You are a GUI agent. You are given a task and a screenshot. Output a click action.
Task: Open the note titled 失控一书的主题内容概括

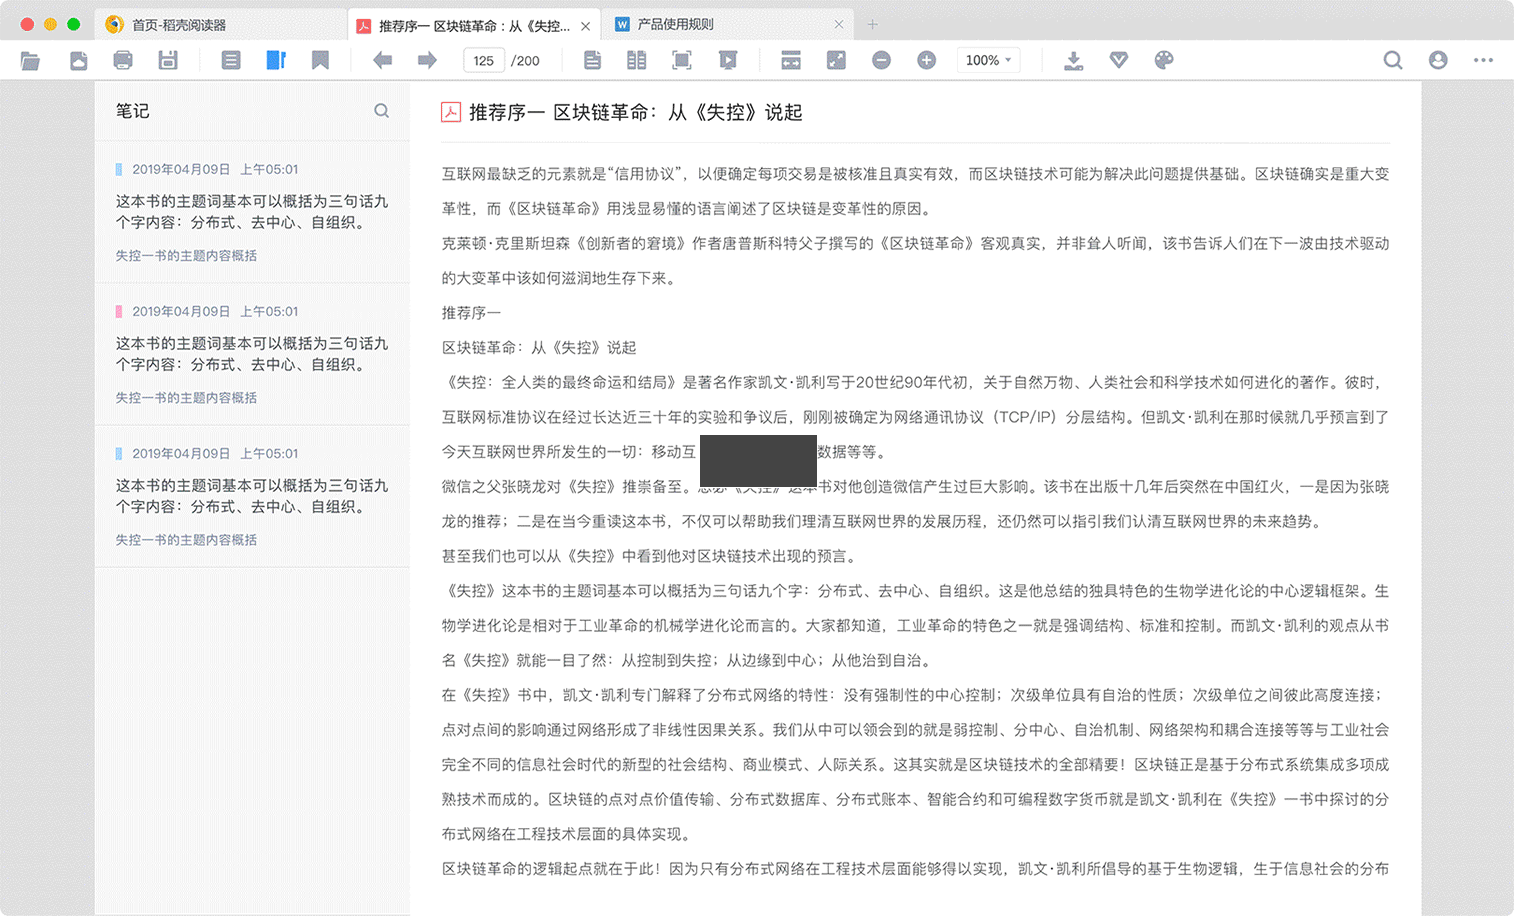pos(186,255)
